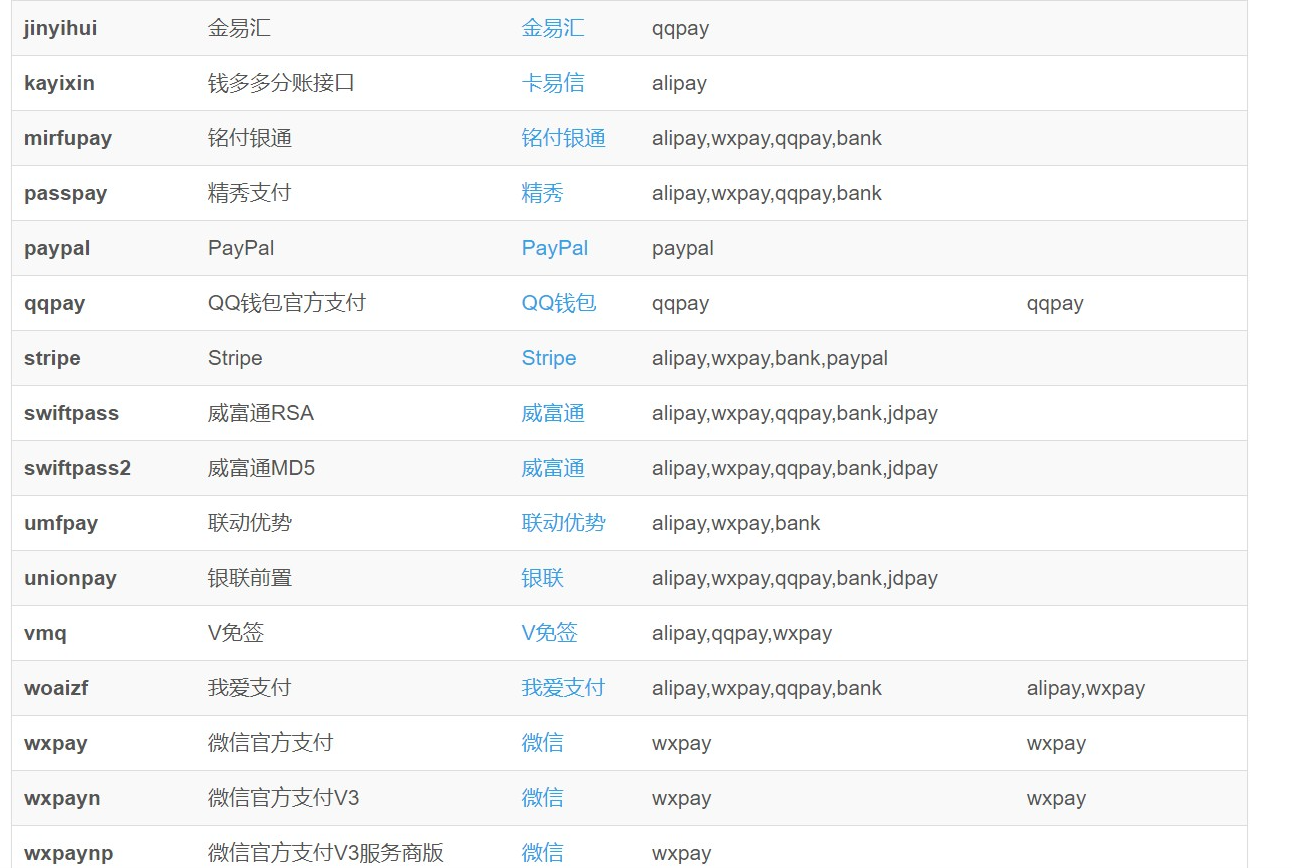1292x868 pixels.
Task: Click the PayPal link
Action: [x=555, y=248]
